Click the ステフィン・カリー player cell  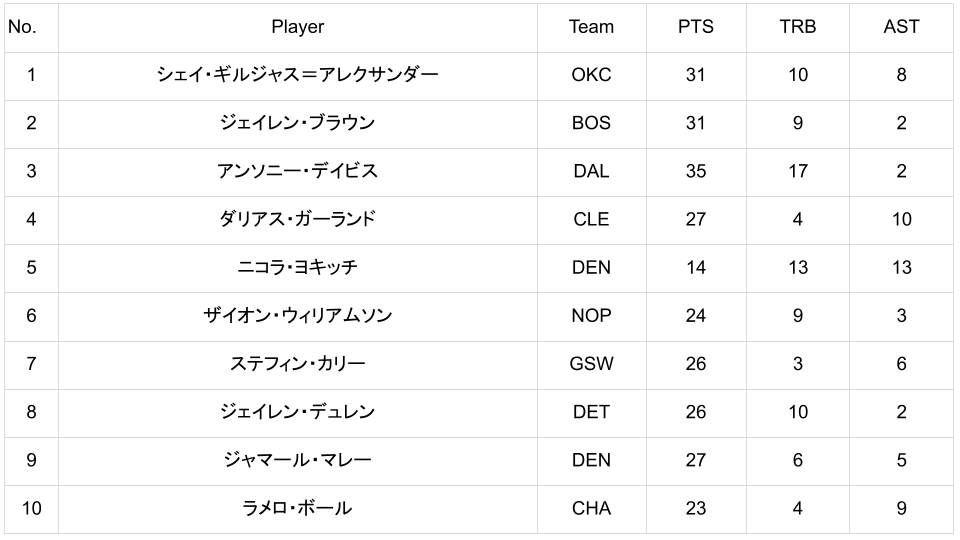[x=297, y=363]
